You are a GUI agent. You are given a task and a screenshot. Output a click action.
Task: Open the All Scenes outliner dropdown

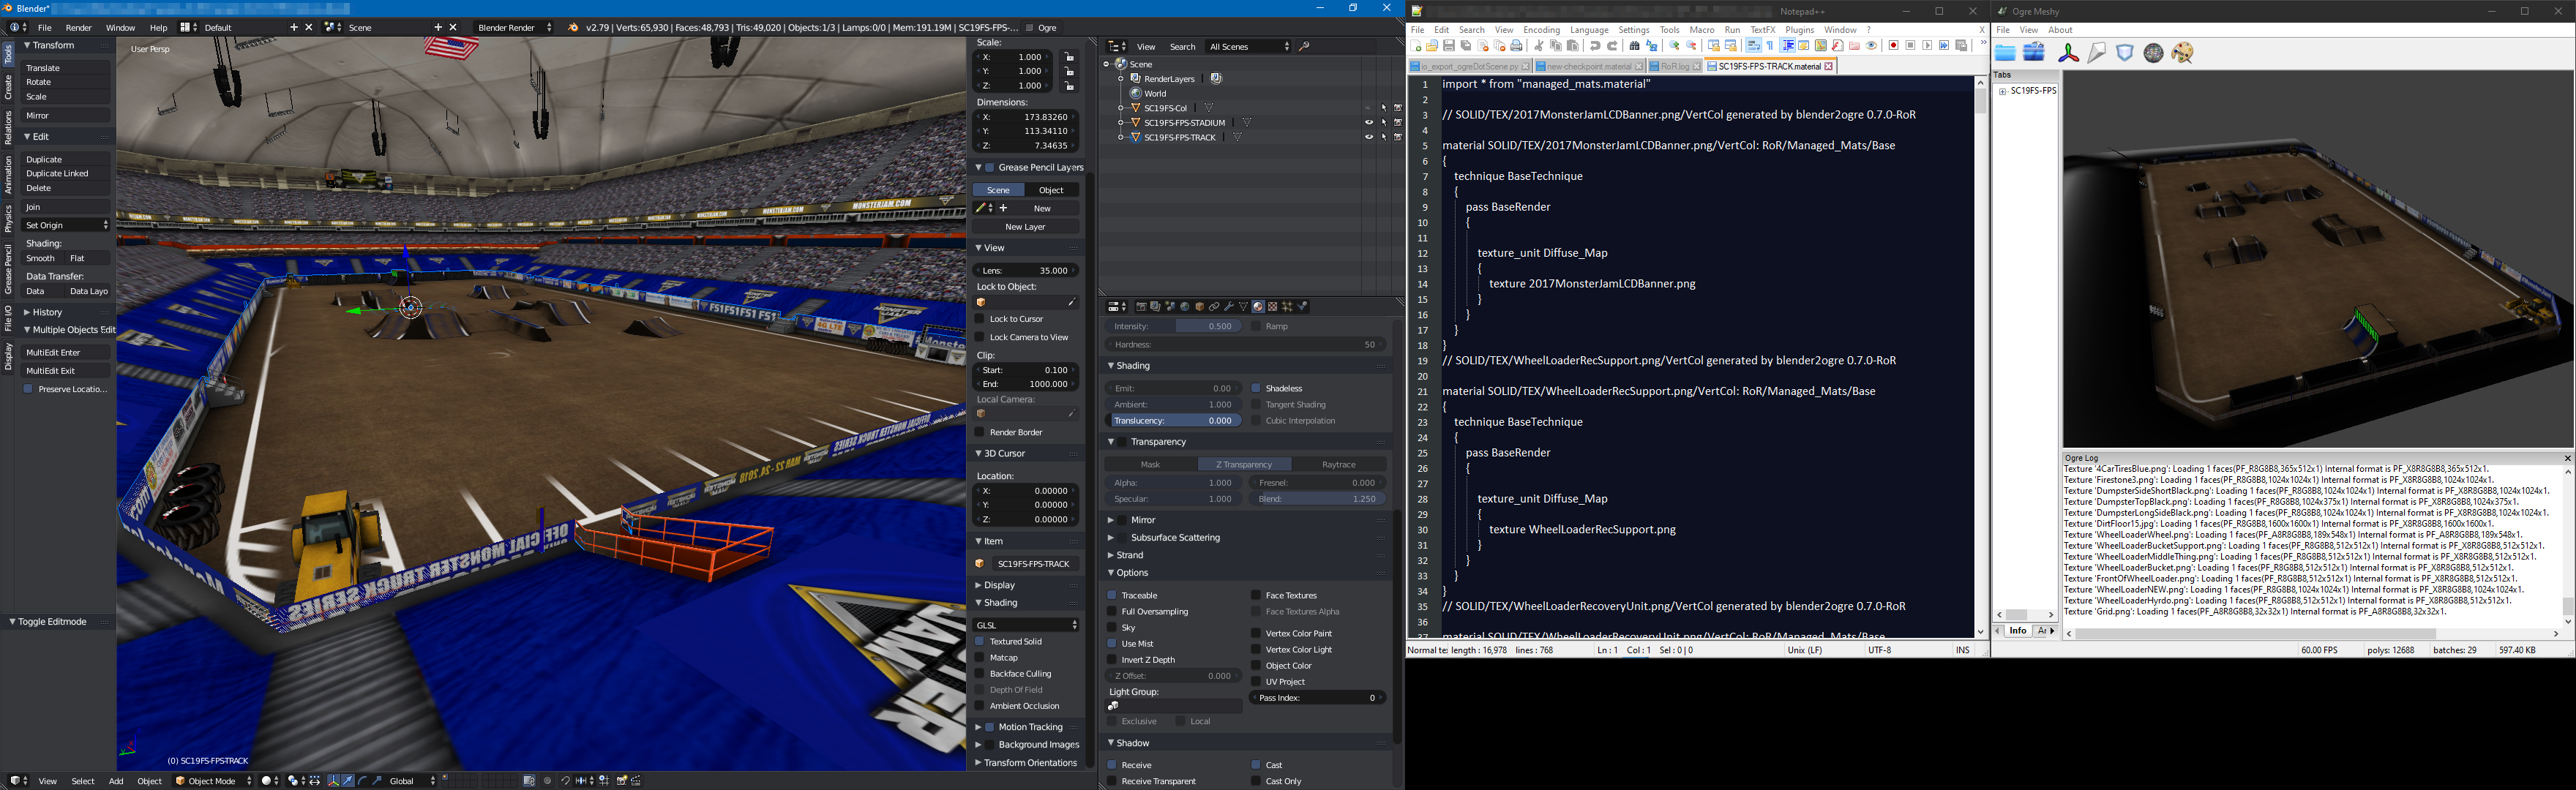point(1248,47)
